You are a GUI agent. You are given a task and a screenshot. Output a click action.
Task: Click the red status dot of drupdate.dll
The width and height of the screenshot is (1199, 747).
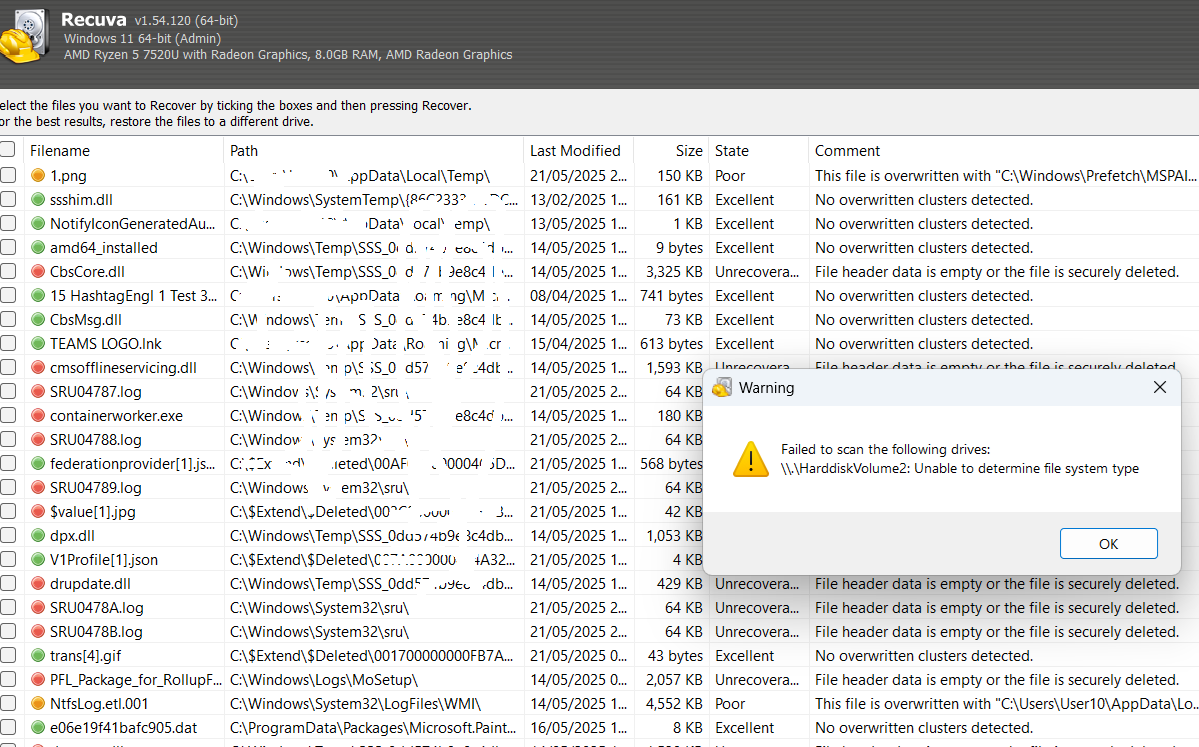tap(37, 583)
